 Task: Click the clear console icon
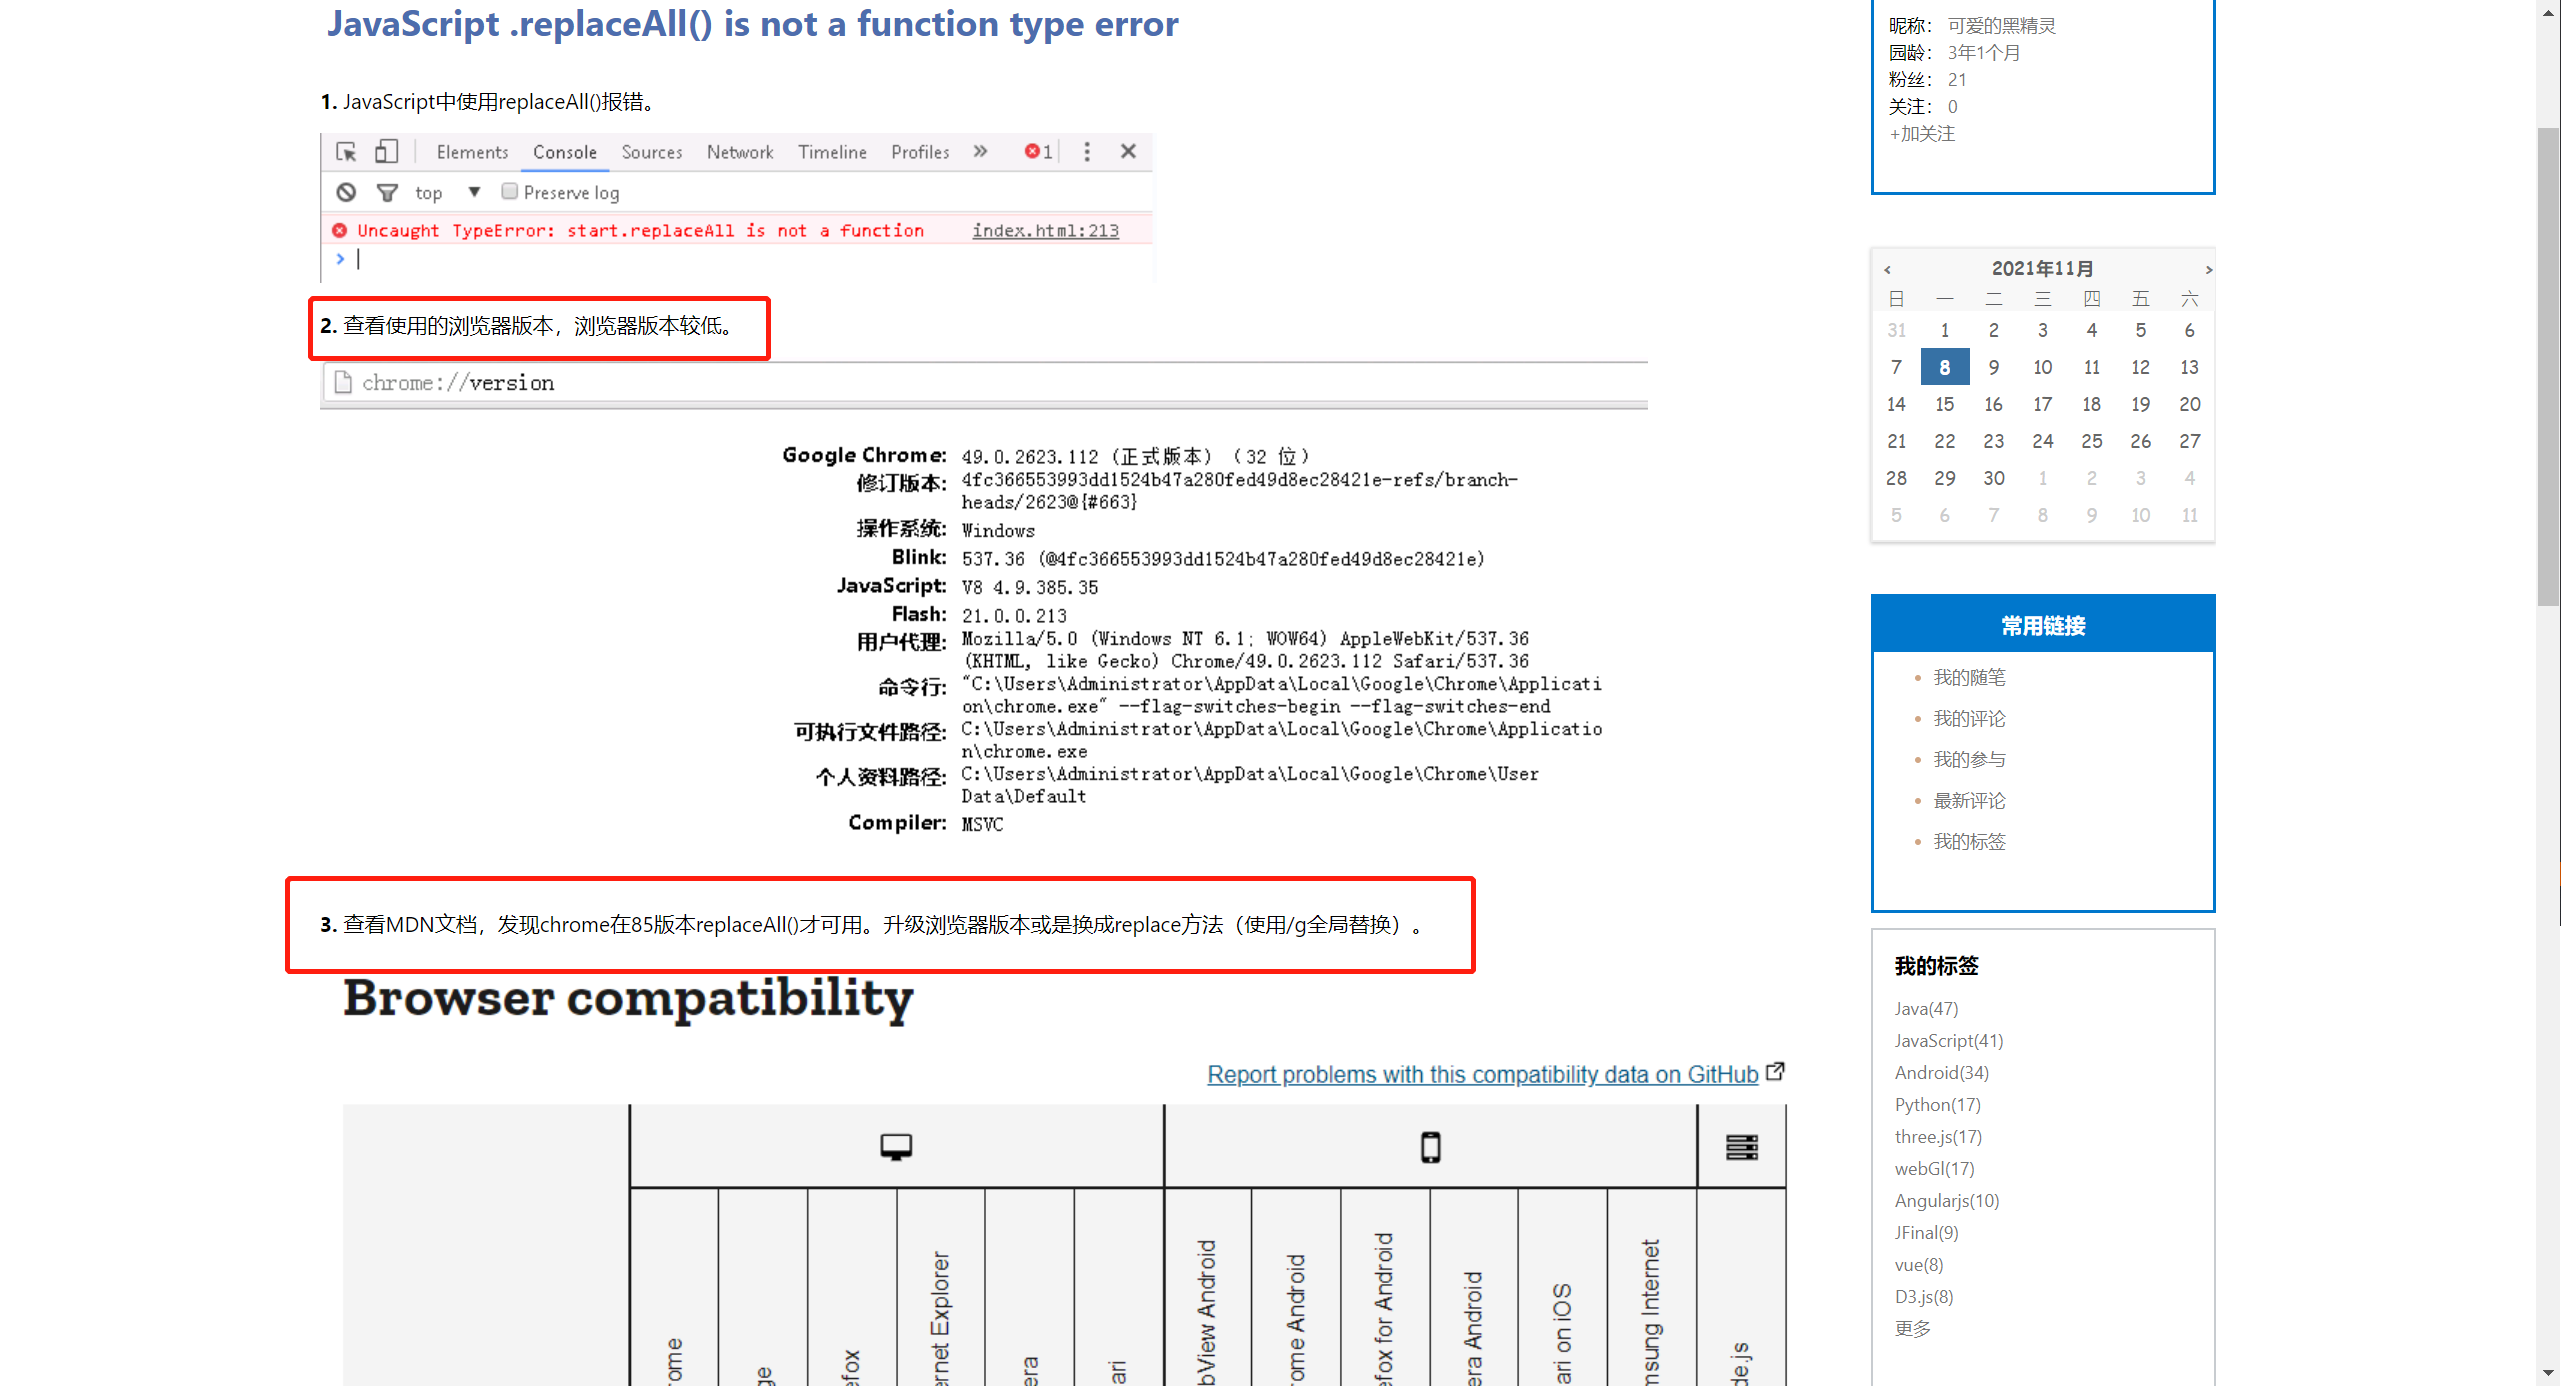pos(345,192)
